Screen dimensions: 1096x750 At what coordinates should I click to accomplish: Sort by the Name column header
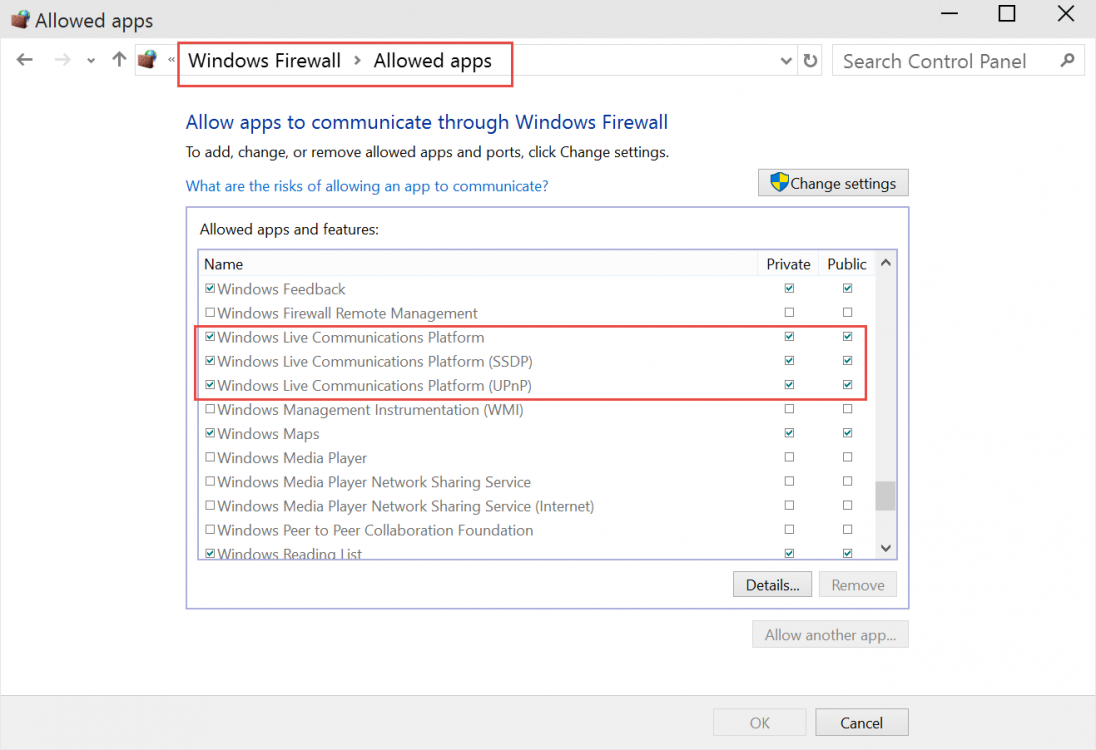pyautogui.click(x=478, y=264)
